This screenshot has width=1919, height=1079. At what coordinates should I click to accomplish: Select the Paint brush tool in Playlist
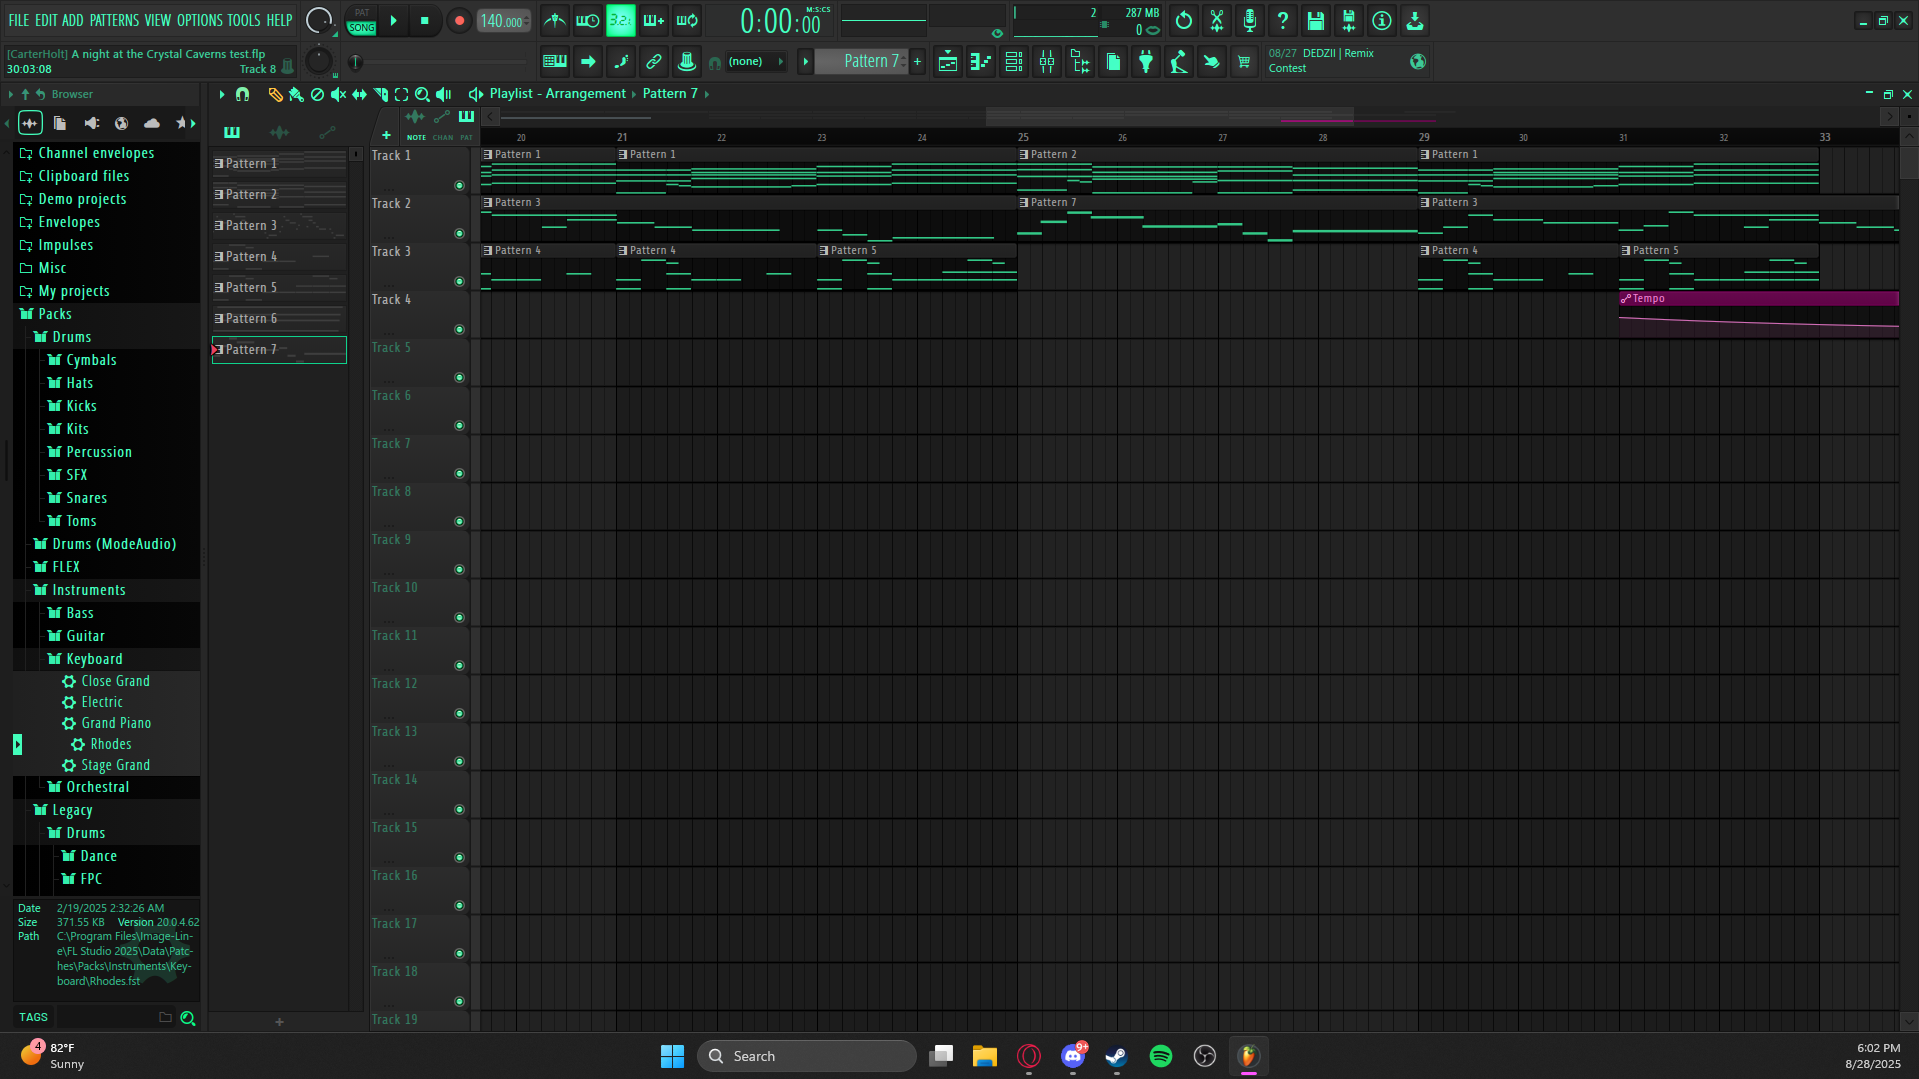coord(296,94)
